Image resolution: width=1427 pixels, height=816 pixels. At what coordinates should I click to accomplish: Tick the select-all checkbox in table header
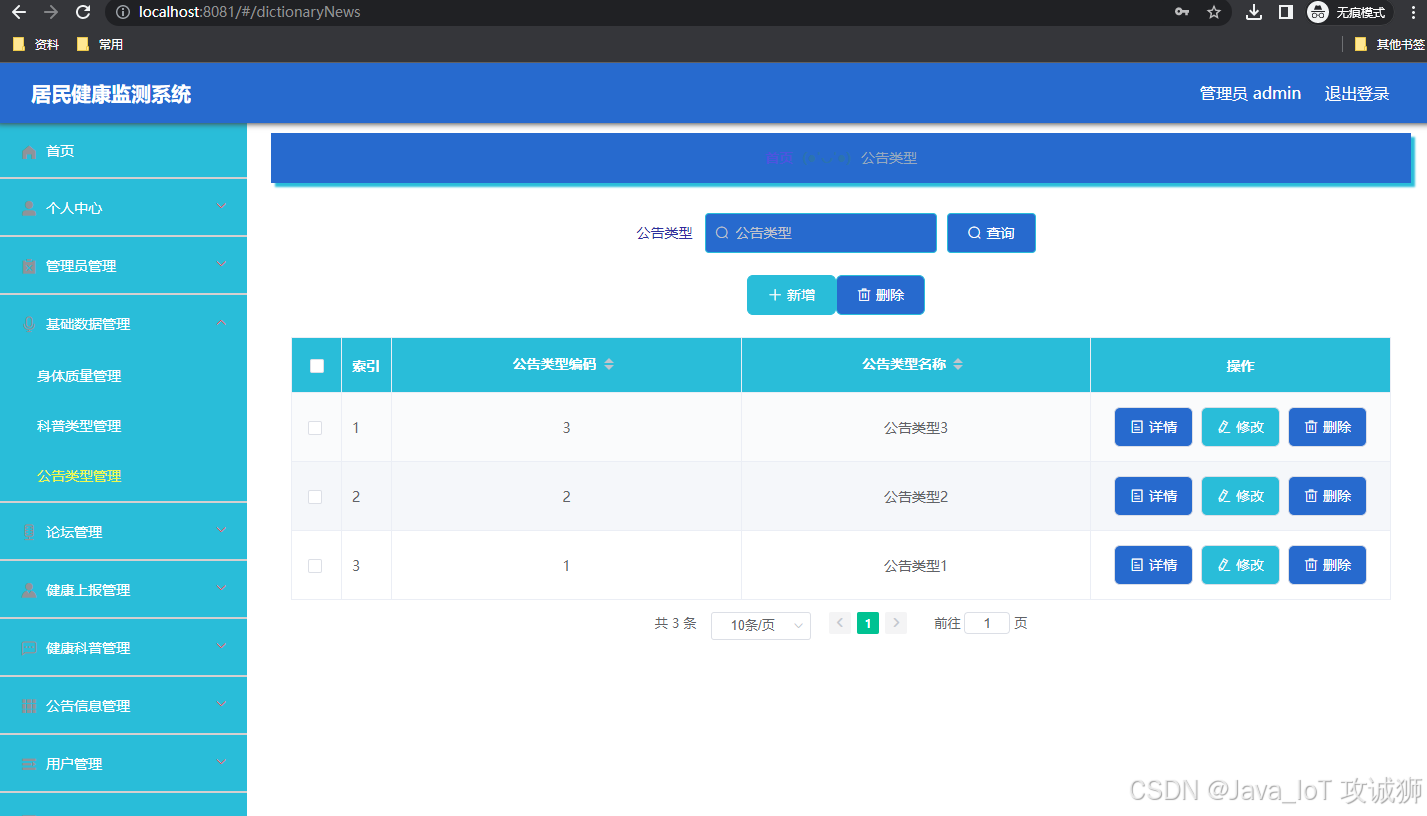(x=317, y=366)
